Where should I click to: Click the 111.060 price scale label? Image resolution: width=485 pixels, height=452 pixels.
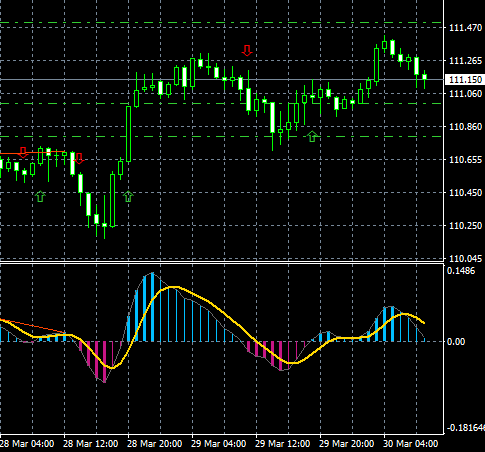coord(465,94)
